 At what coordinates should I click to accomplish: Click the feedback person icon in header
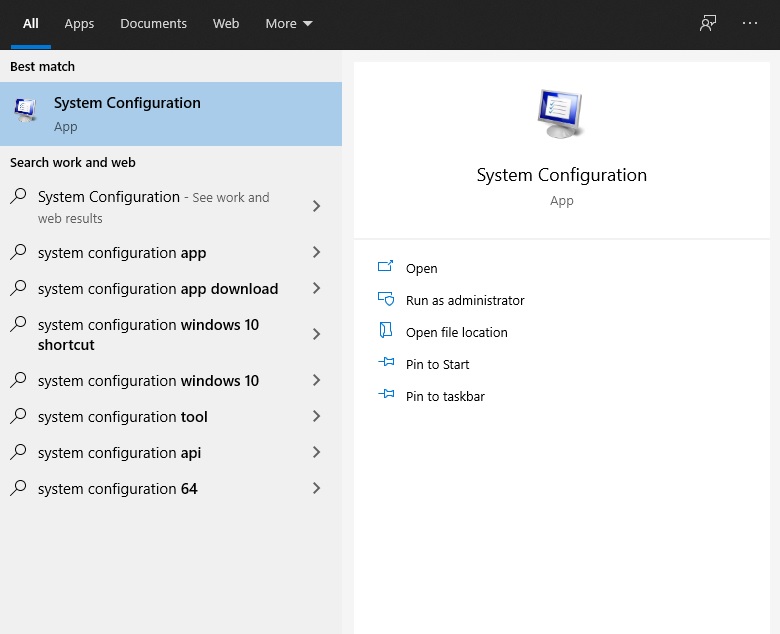(708, 23)
